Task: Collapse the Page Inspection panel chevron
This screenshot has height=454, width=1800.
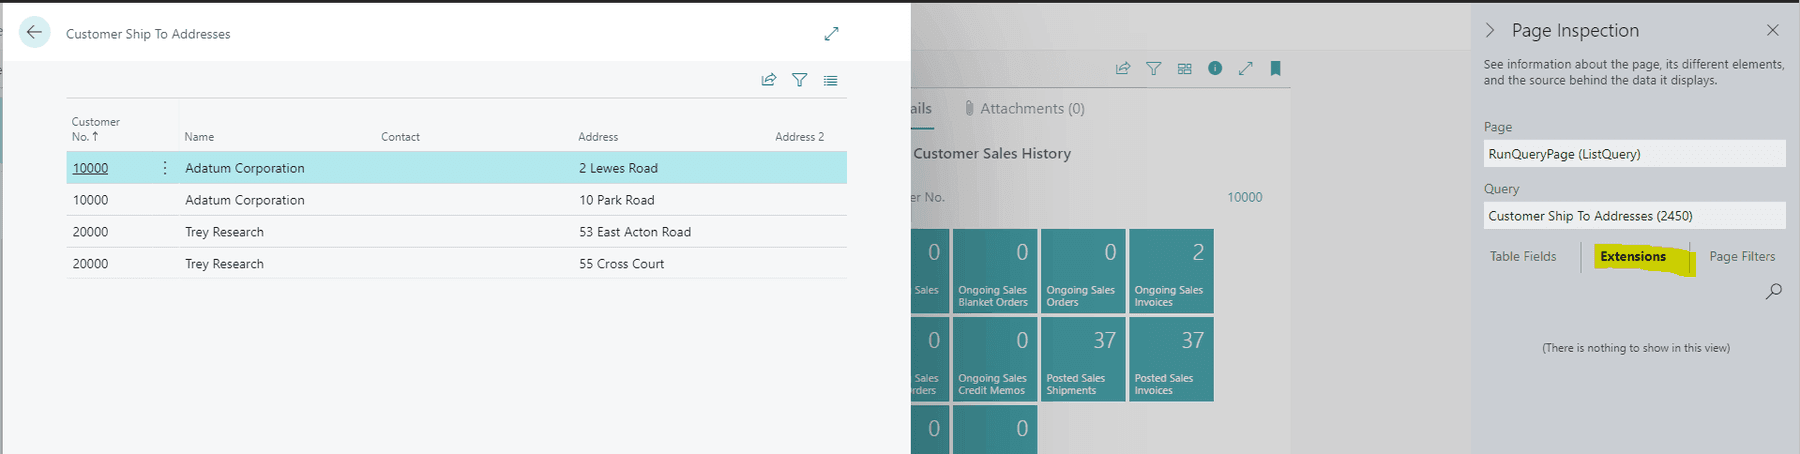Action: click(1490, 30)
